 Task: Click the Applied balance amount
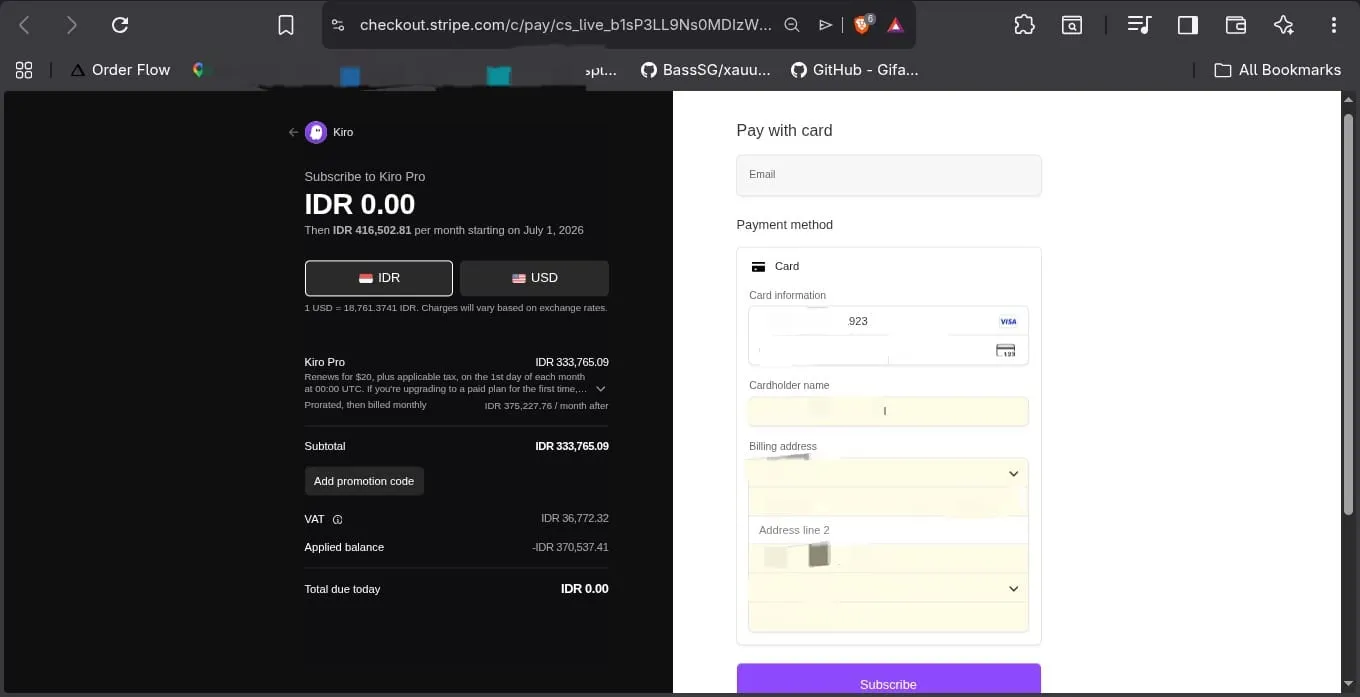569,548
